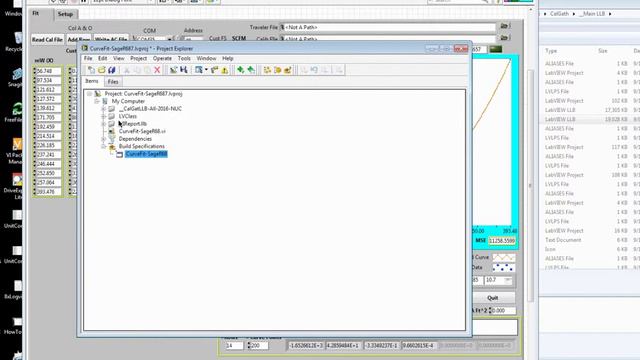Viewport: 640px width, 360px height.
Task: Click the greyed Cut scissors toolbar icon
Action: click(127, 70)
